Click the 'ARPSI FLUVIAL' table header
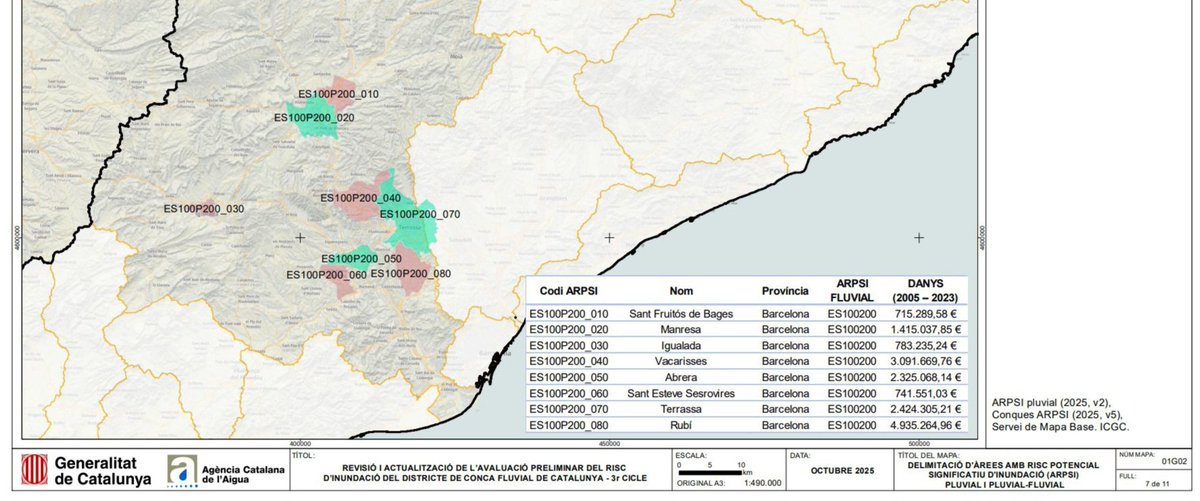 coord(851,291)
